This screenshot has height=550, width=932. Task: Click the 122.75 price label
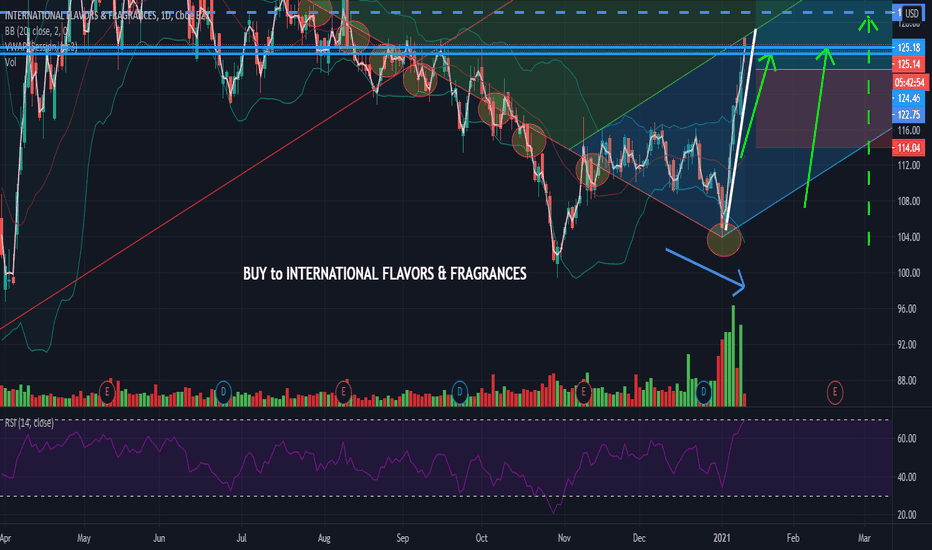point(909,115)
